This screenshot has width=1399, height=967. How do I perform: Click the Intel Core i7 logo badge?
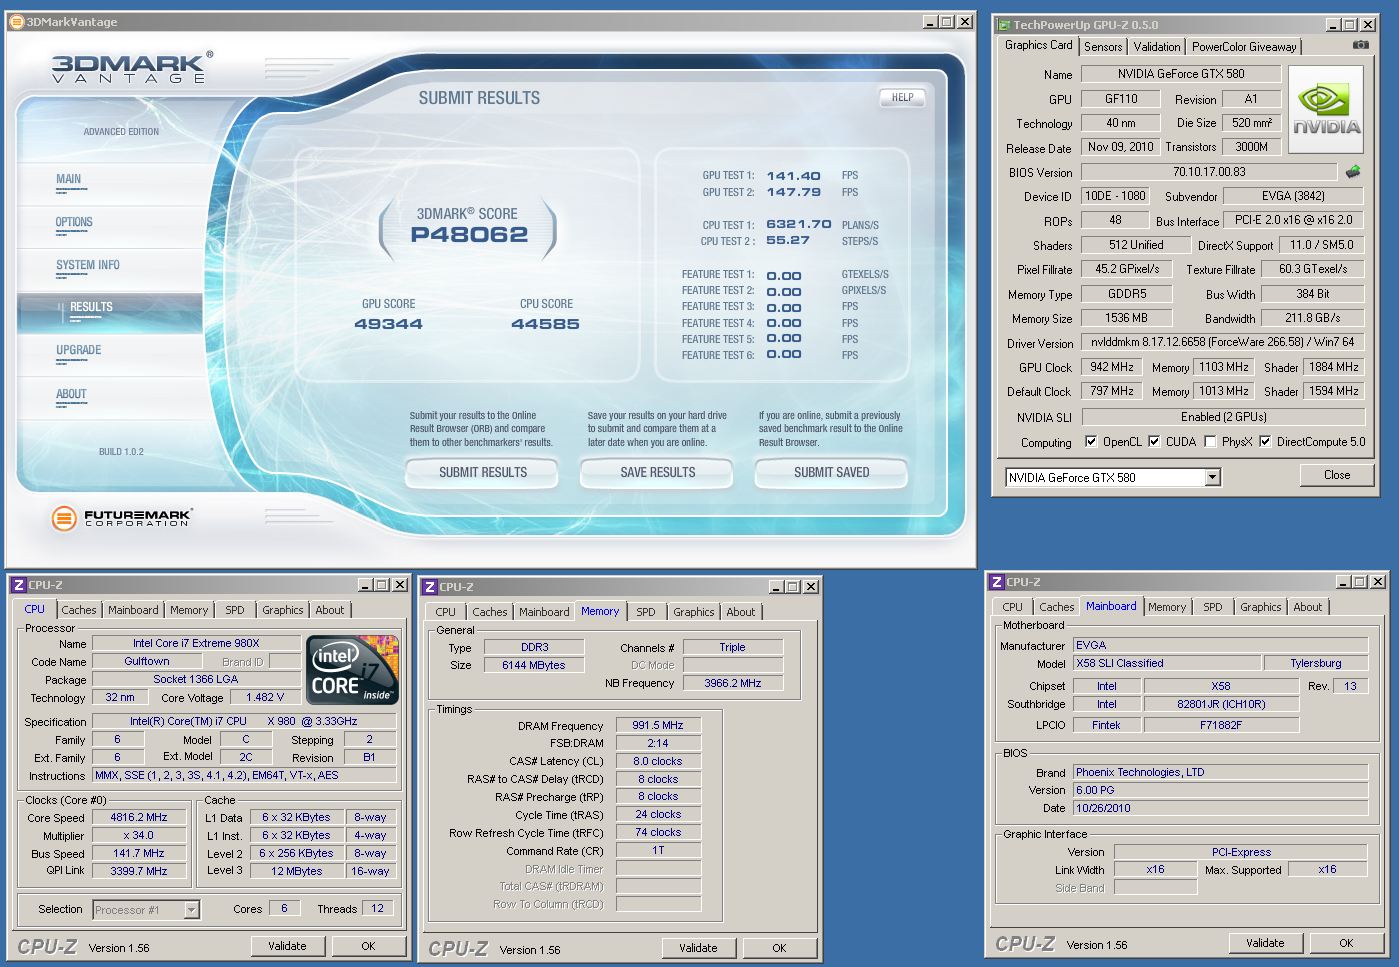tap(353, 669)
